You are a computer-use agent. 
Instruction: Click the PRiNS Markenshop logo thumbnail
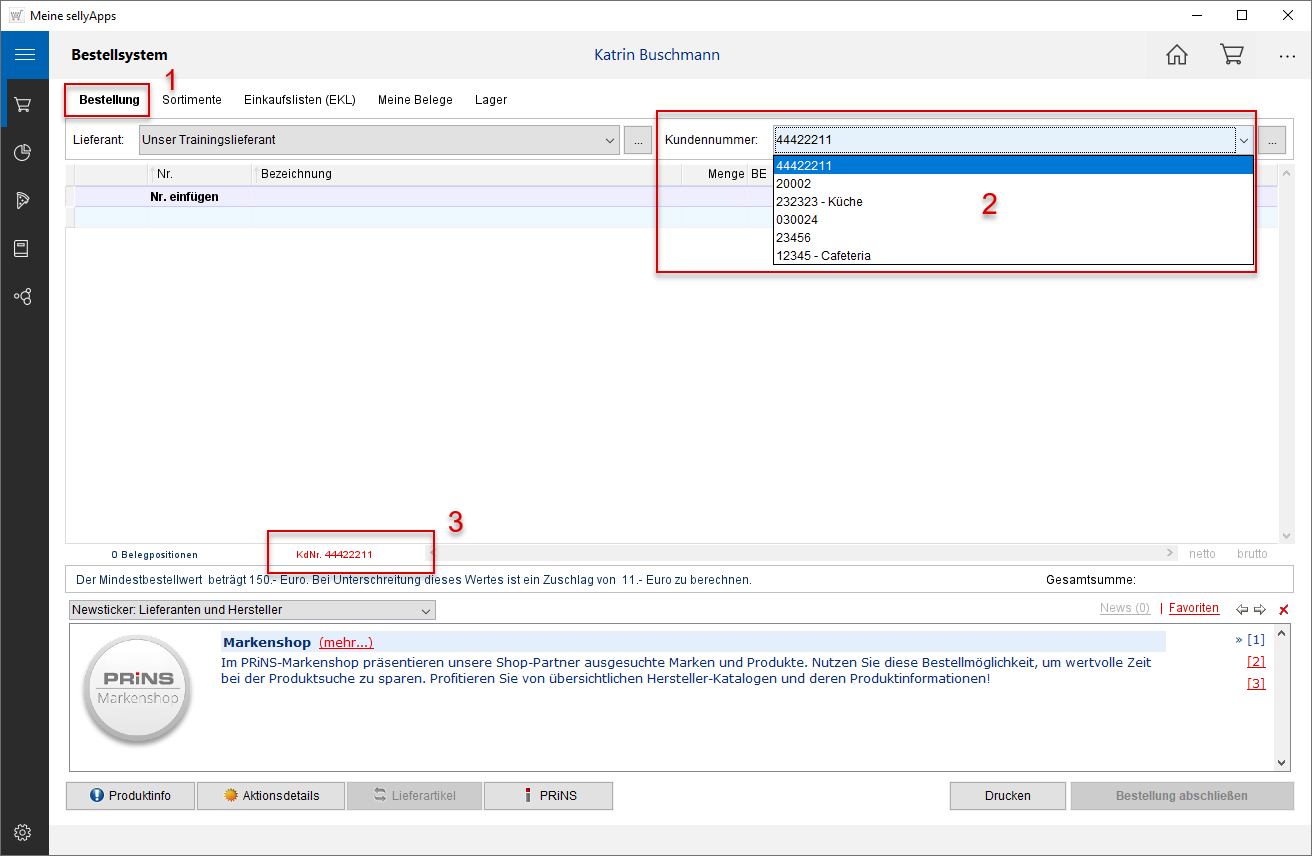139,688
